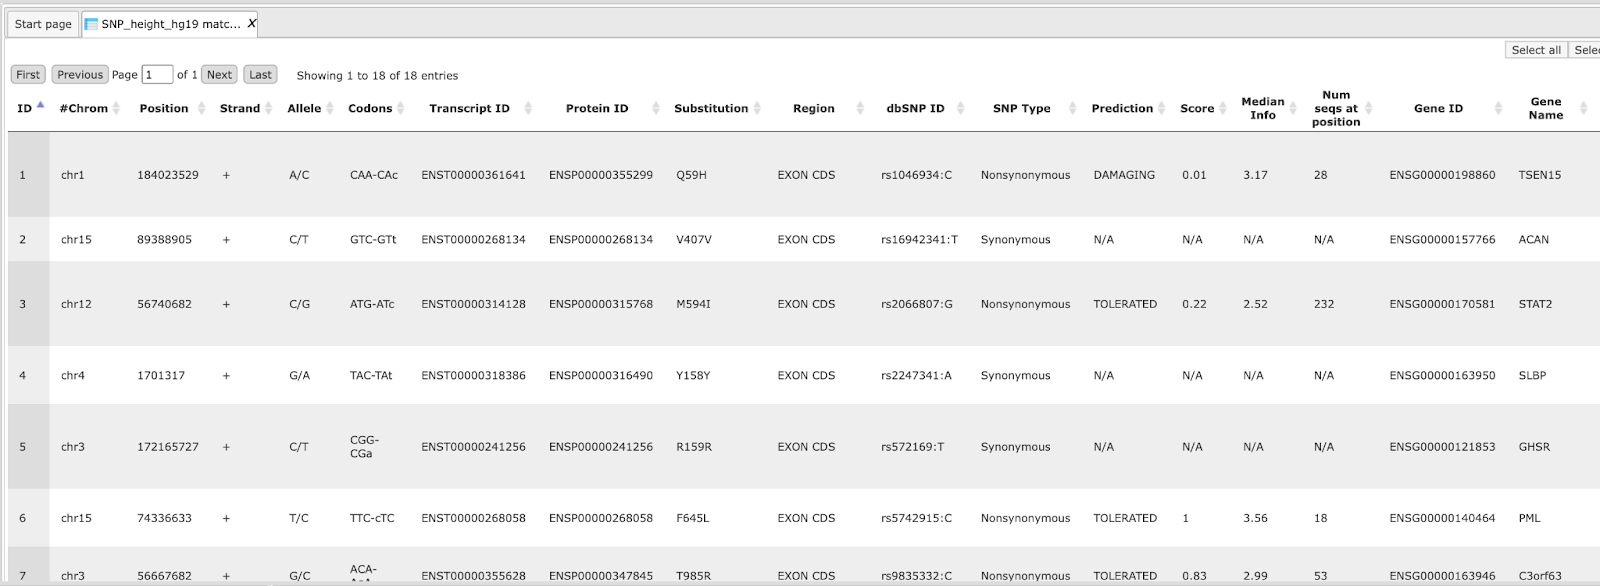Click substitution M594I cell
This screenshot has width=1600, height=586.
(693, 304)
